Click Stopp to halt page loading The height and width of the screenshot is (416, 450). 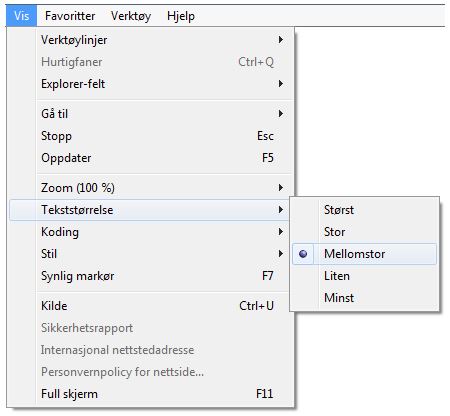[149, 136]
